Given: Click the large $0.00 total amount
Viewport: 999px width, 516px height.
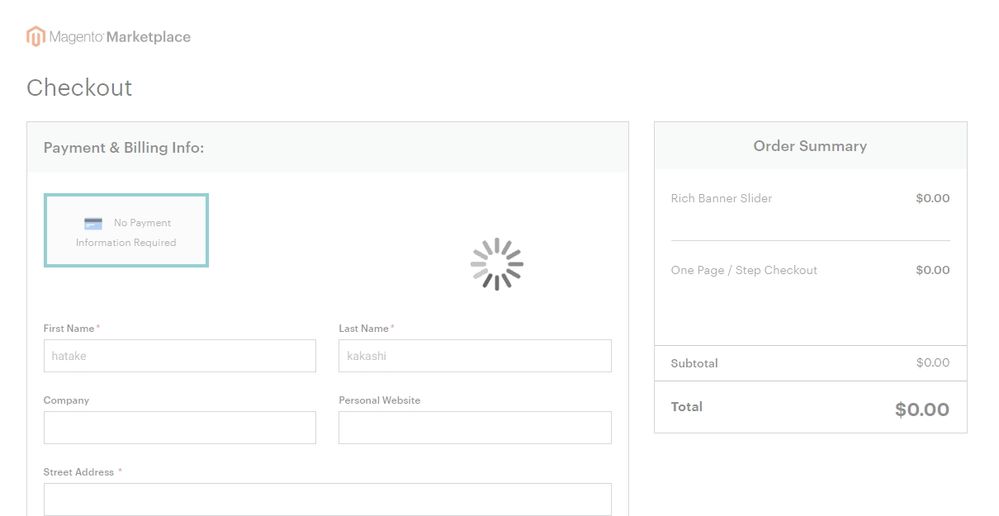Looking at the screenshot, I should 922,409.
